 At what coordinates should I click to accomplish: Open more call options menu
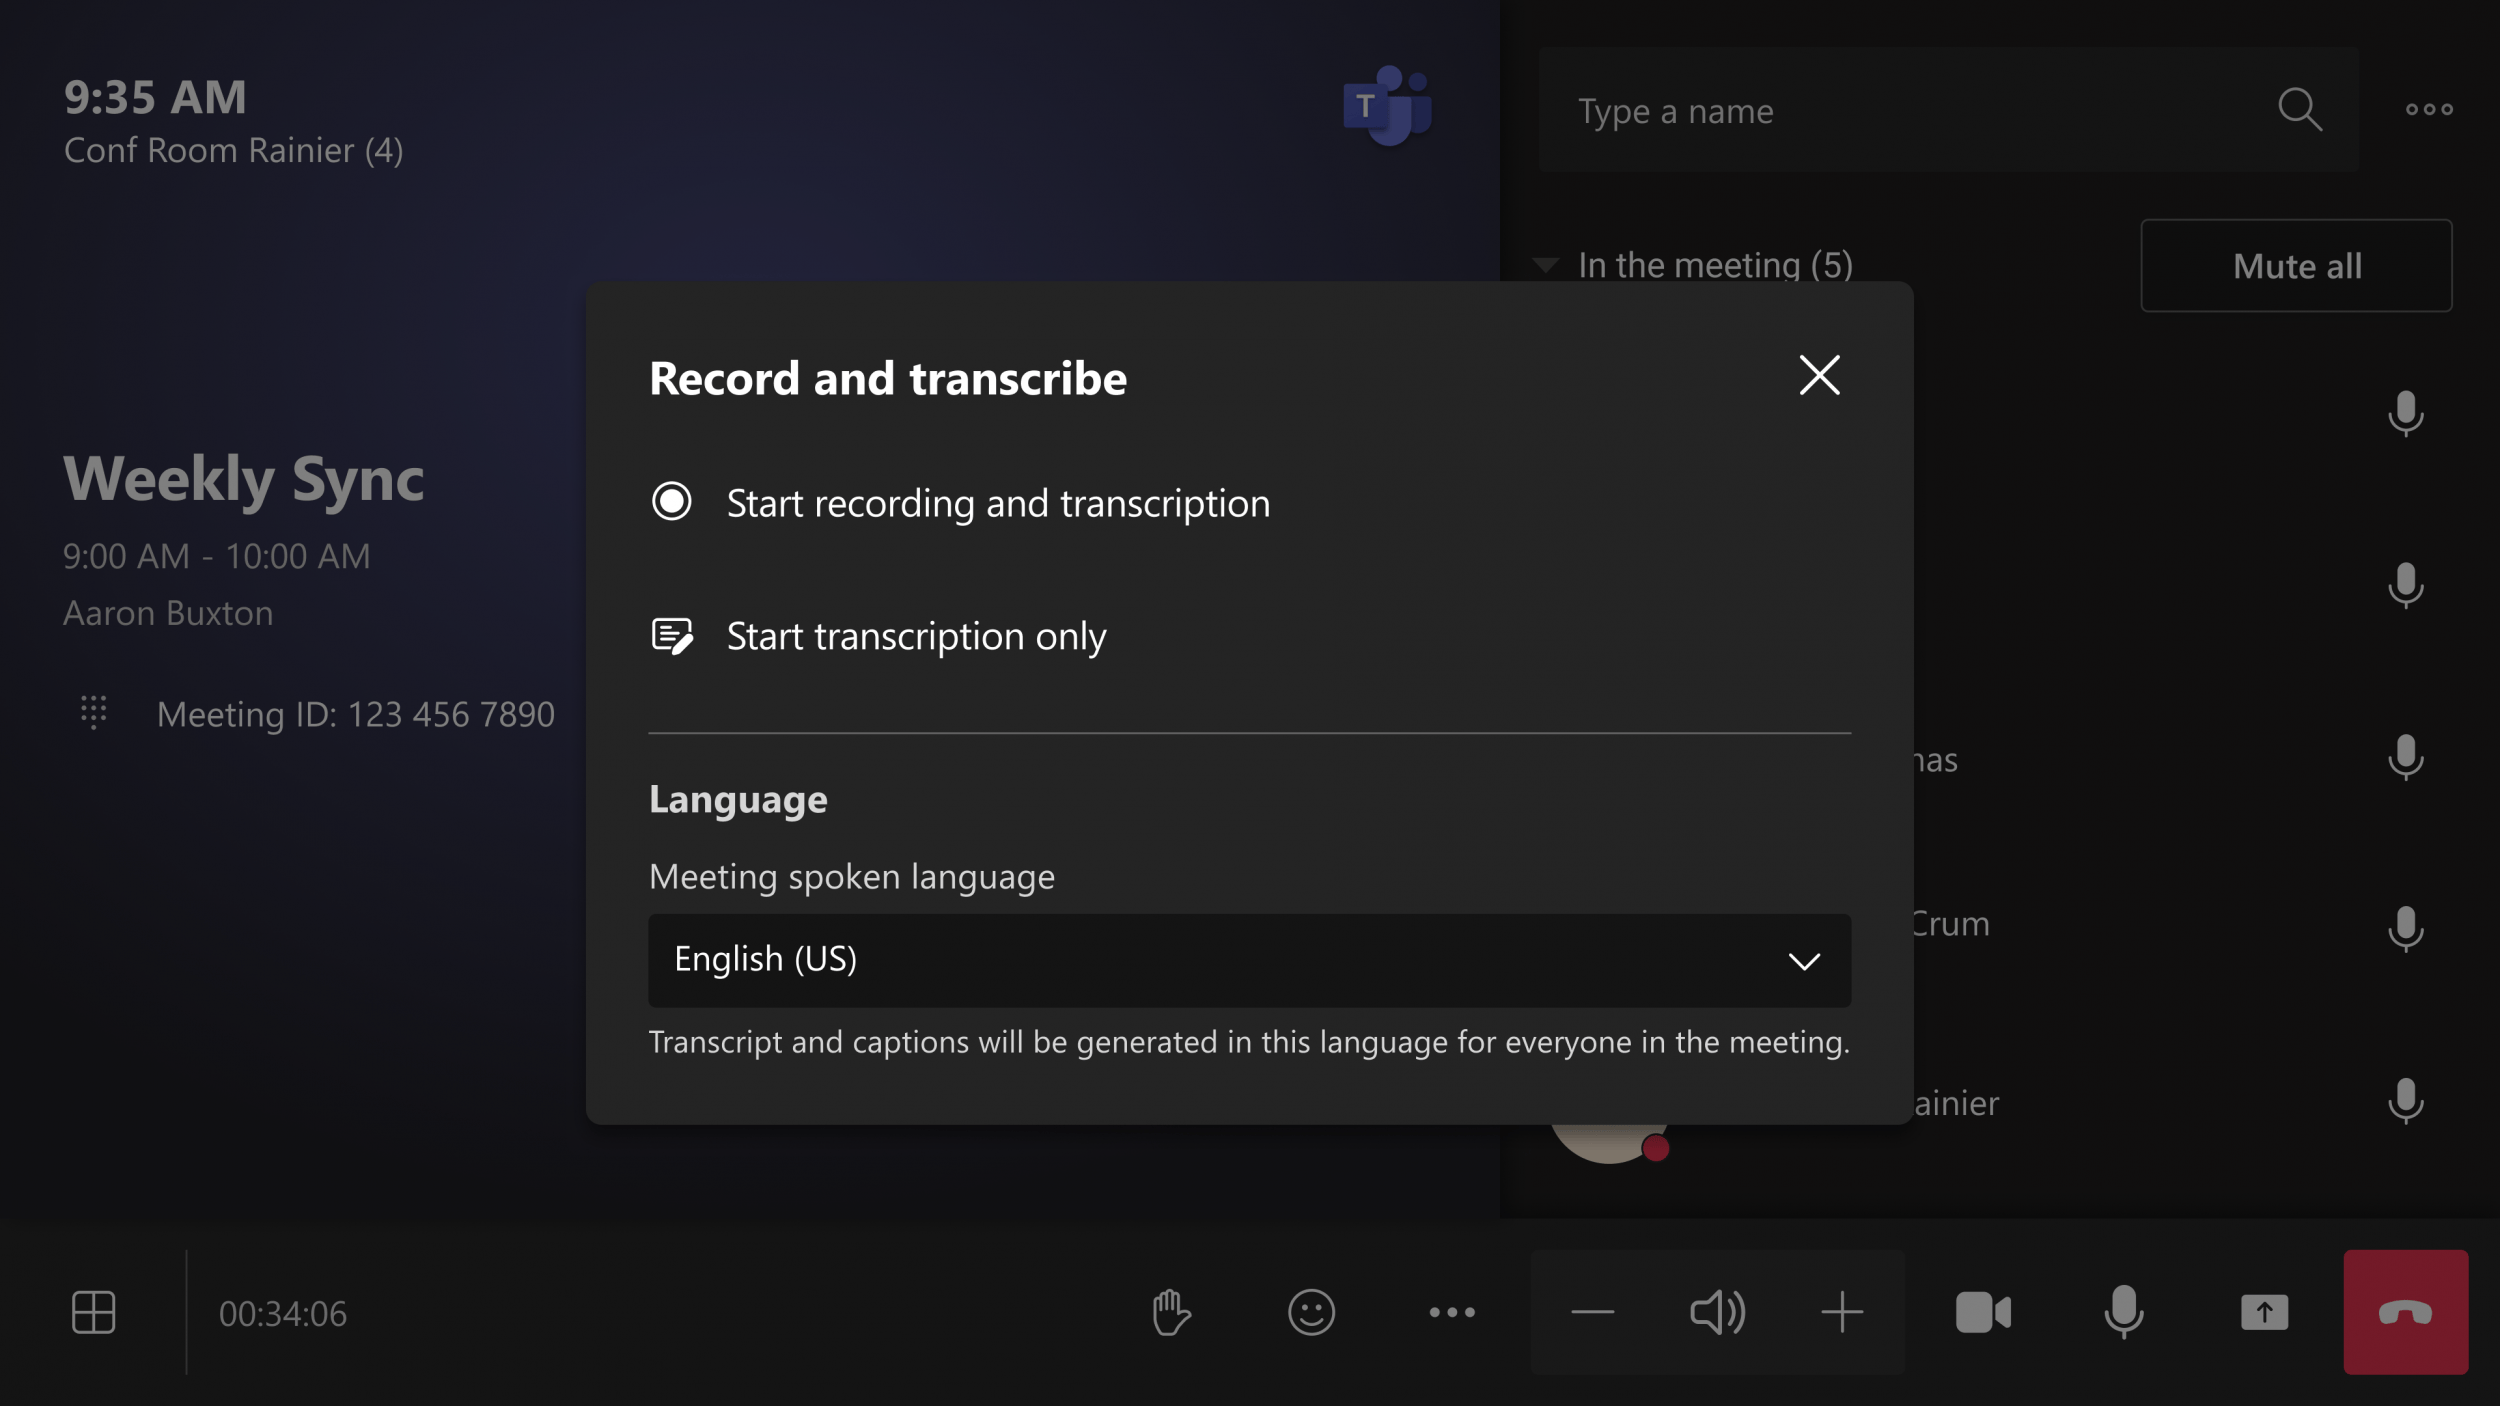click(1454, 1312)
